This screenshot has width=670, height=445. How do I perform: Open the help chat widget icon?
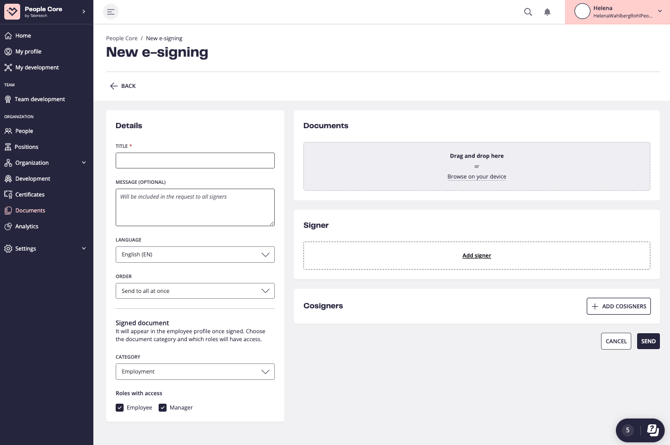652,430
